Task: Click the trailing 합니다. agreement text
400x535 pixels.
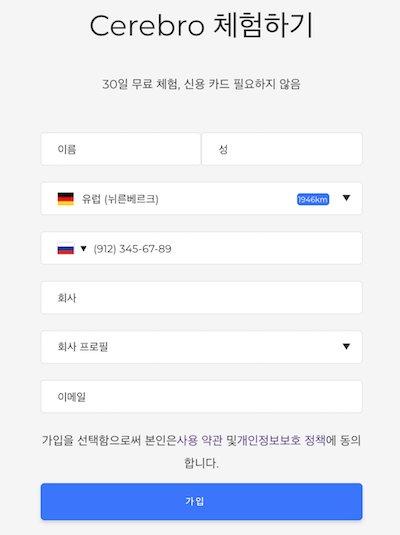Action: [x=201, y=463]
